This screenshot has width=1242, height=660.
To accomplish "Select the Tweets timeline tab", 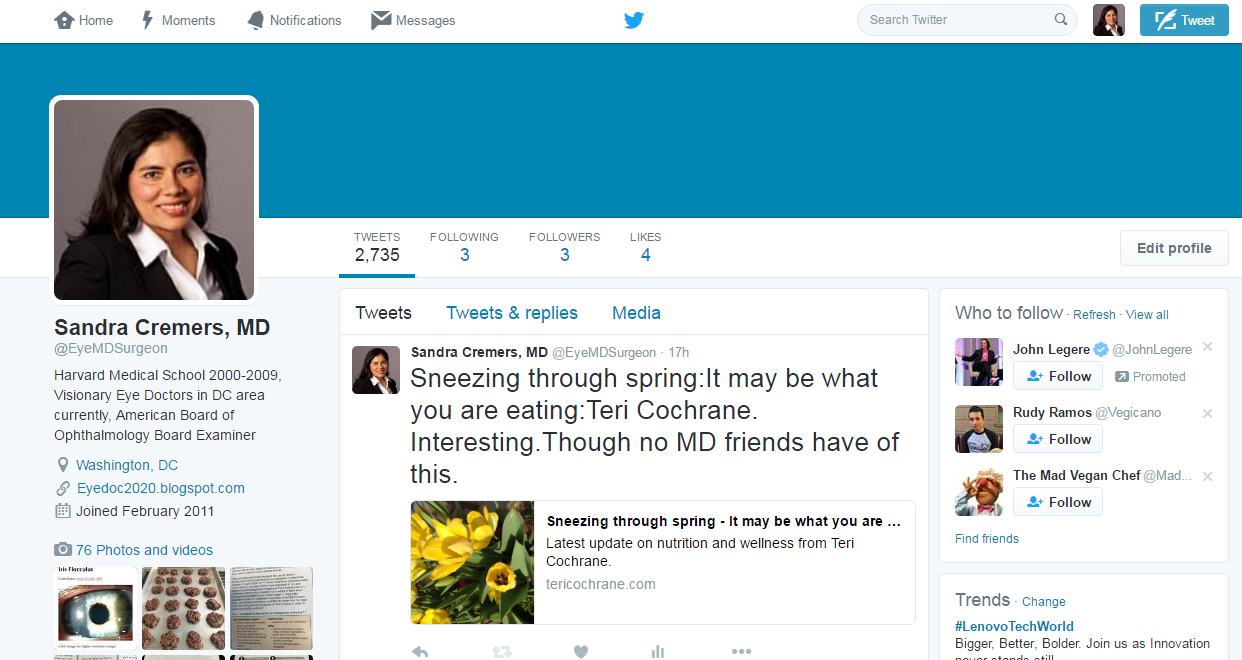I will [x=383, y=313].
